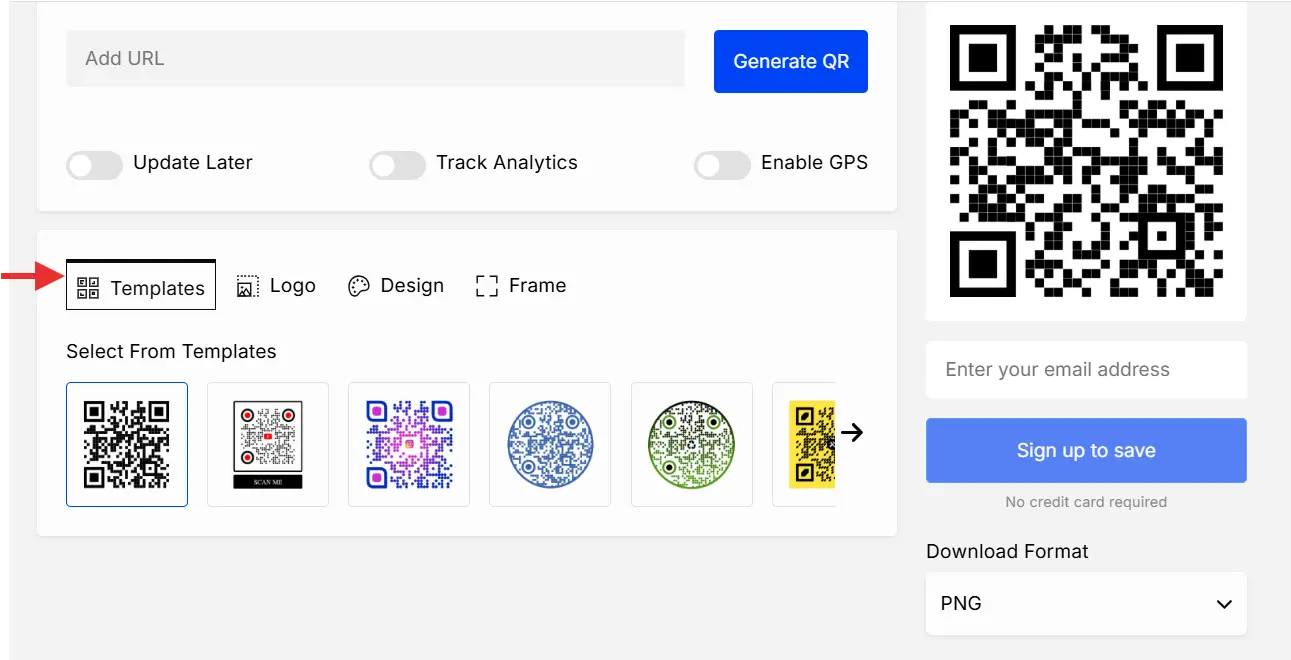
Task: Open the Design tab
Action: pyautogui.click(x=396, y=286)
